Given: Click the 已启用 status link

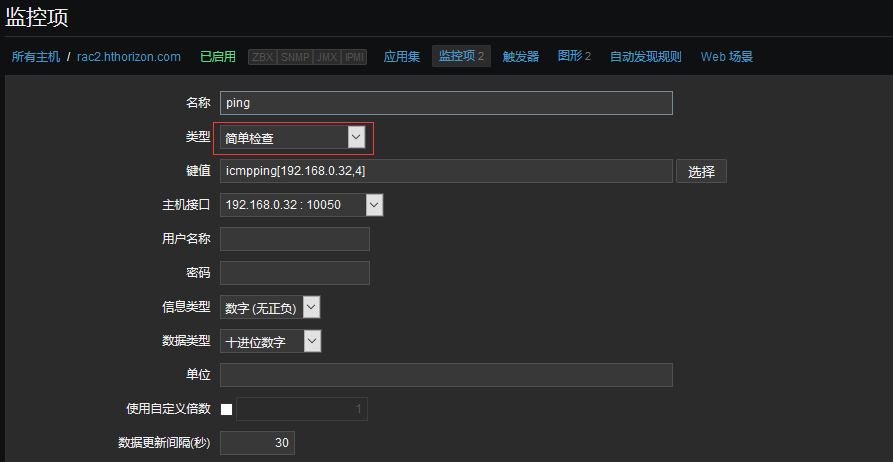Looking at the screenshot, I should tap(218, 57).
